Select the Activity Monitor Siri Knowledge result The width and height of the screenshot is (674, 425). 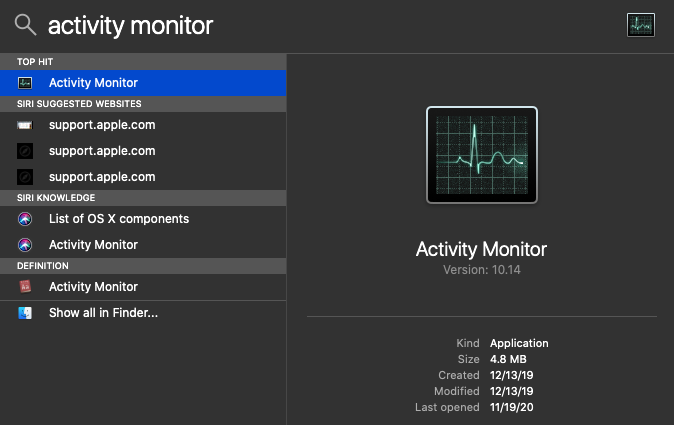pos(143,245)
